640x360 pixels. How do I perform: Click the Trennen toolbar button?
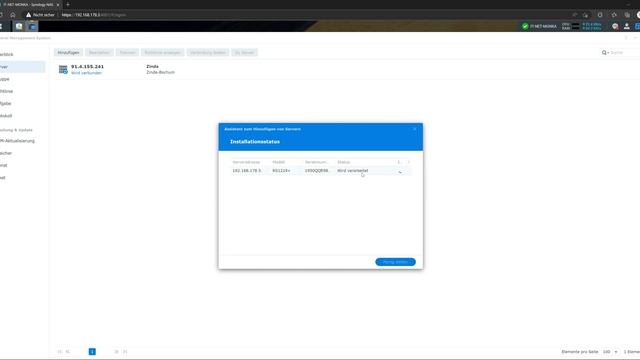[127, 53]
